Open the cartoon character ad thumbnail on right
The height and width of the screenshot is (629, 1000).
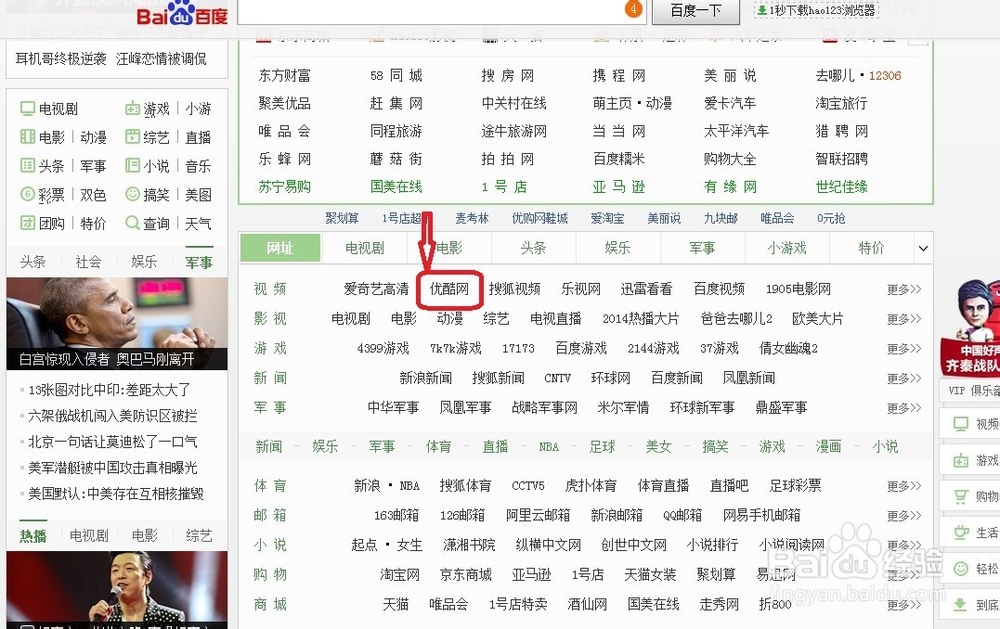tap(970, 327)
